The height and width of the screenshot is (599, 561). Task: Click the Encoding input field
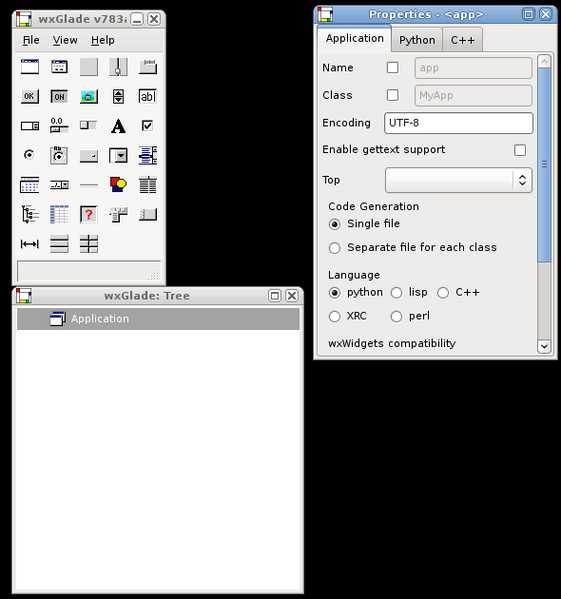pyautogui.click(x=458, y=123)
